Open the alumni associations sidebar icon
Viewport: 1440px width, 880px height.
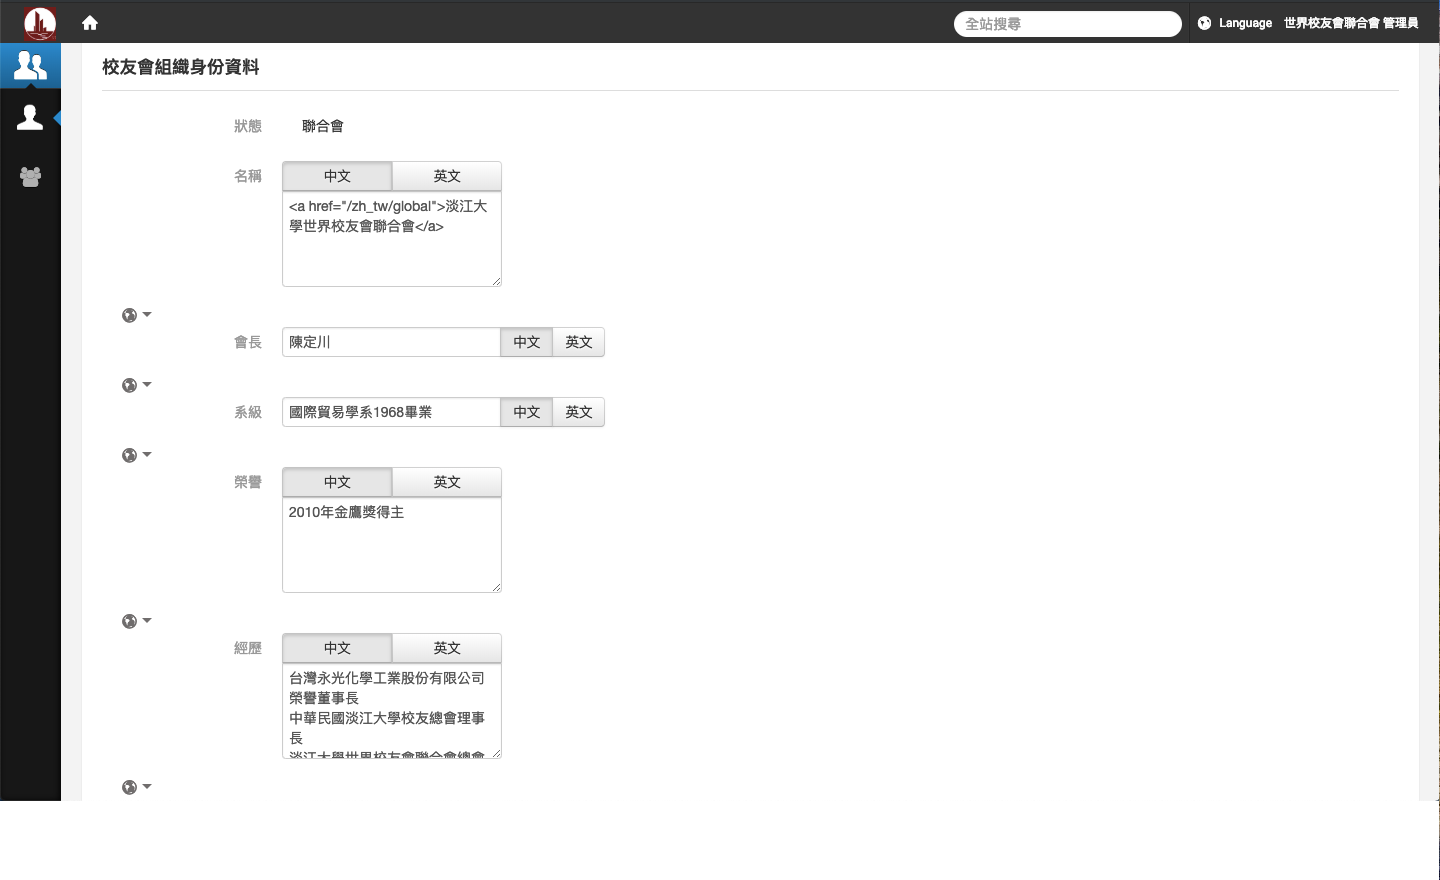tap(30, 66)
